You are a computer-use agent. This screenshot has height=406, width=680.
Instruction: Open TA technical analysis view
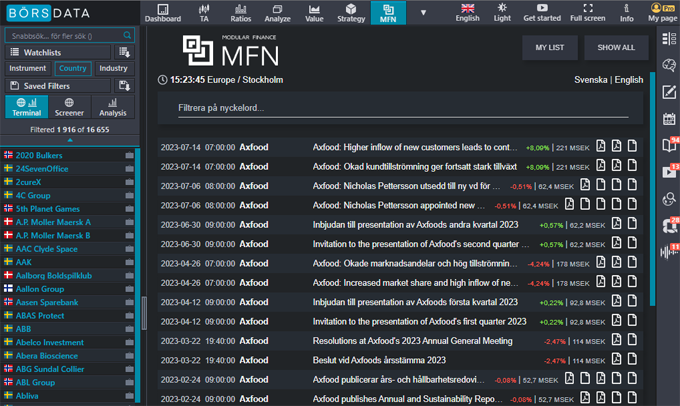click(x=204, y=13)
